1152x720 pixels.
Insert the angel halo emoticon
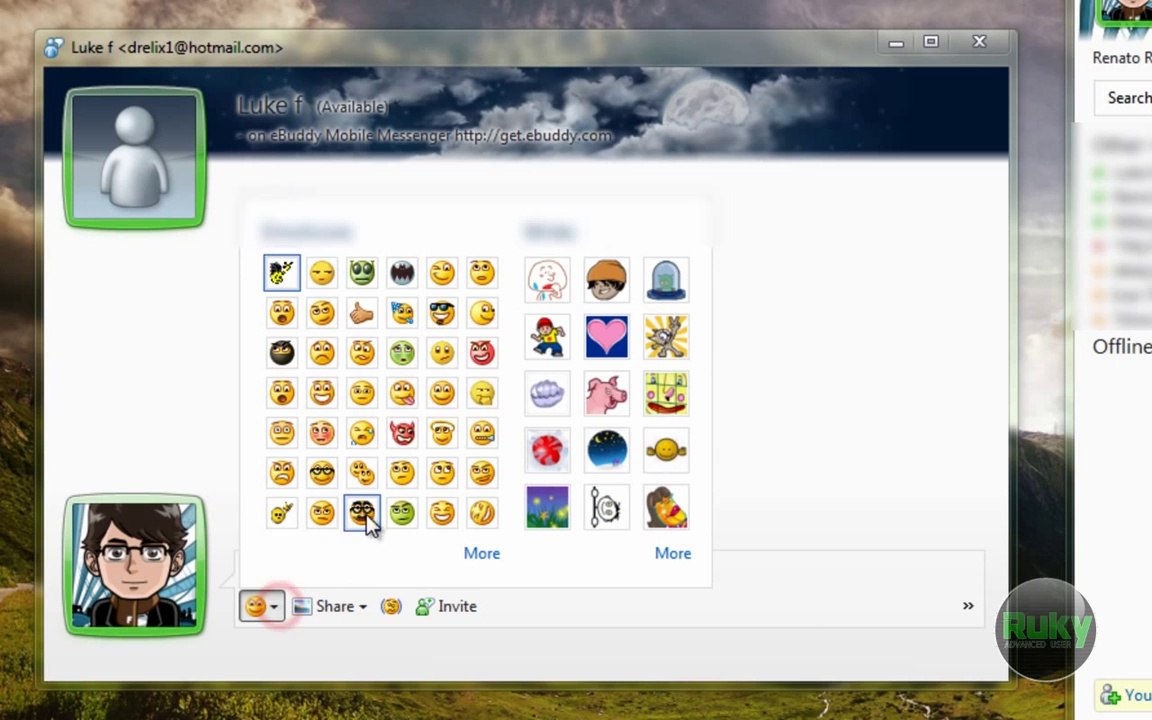(442, 433)
